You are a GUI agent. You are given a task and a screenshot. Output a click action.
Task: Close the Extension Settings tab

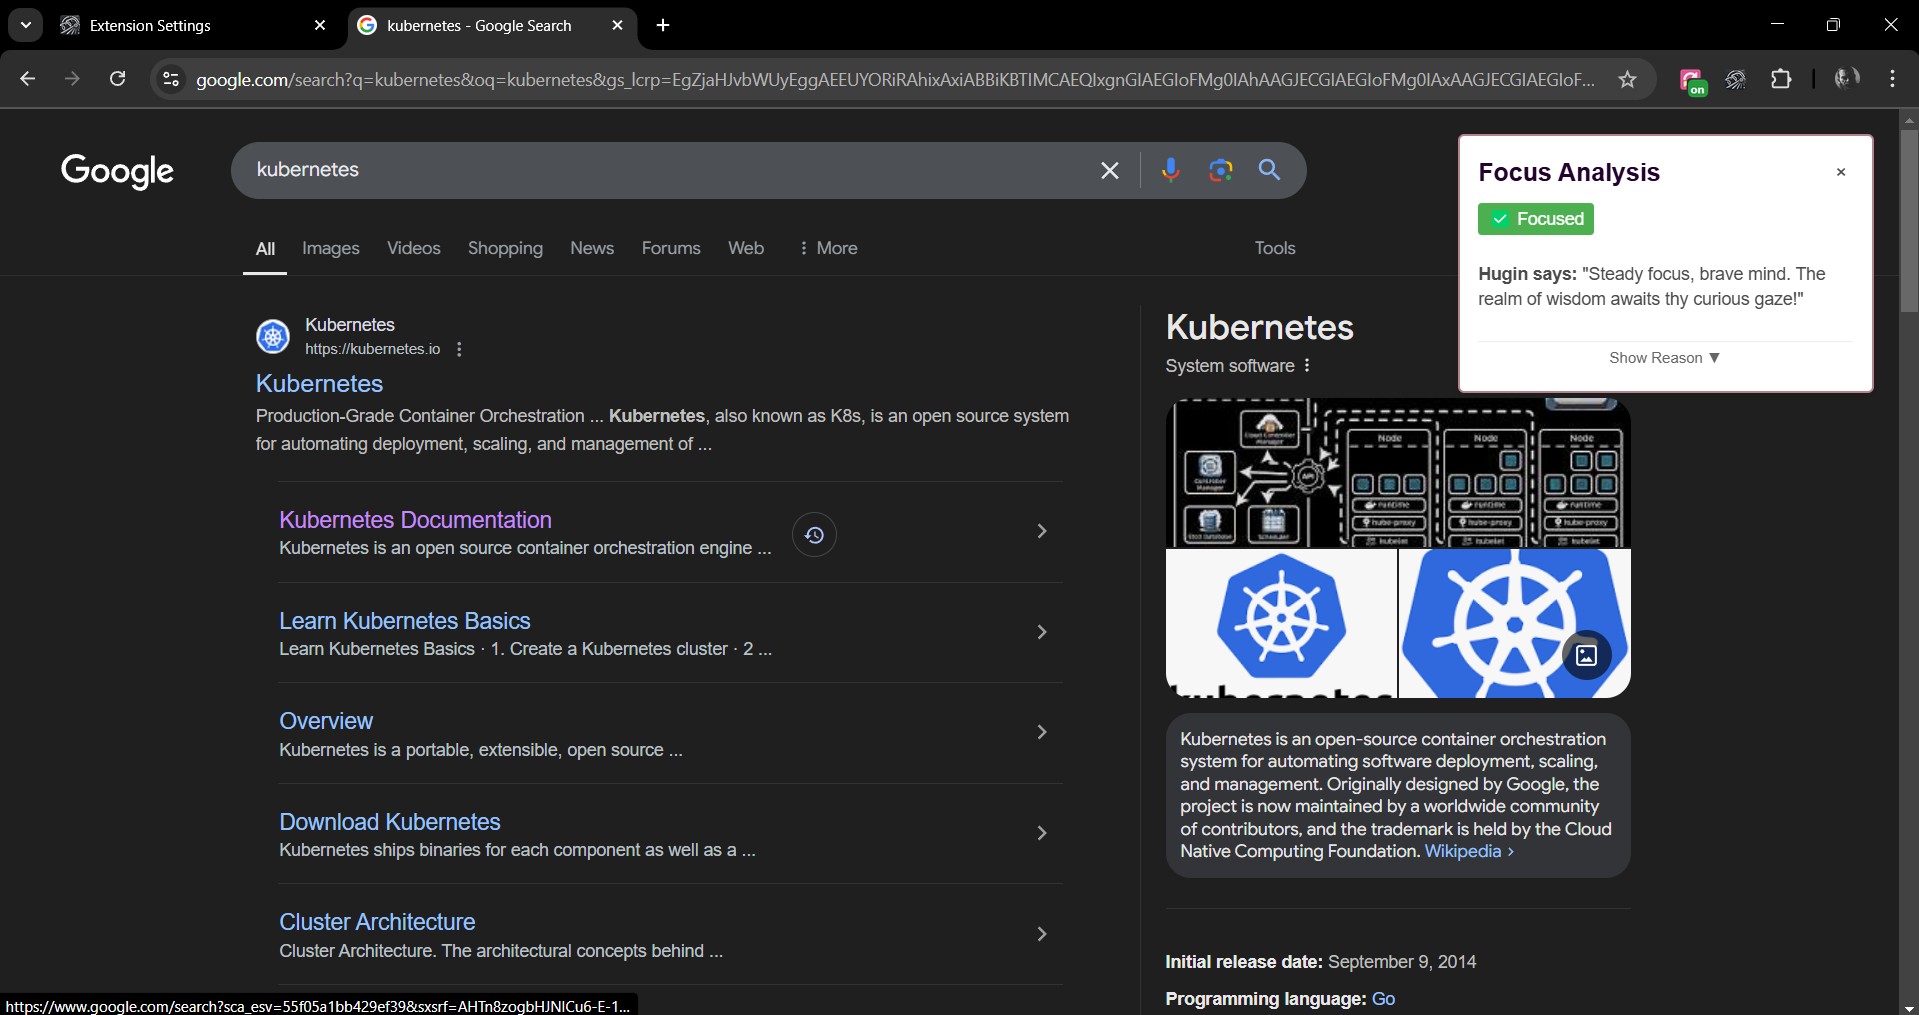point(320,25)
